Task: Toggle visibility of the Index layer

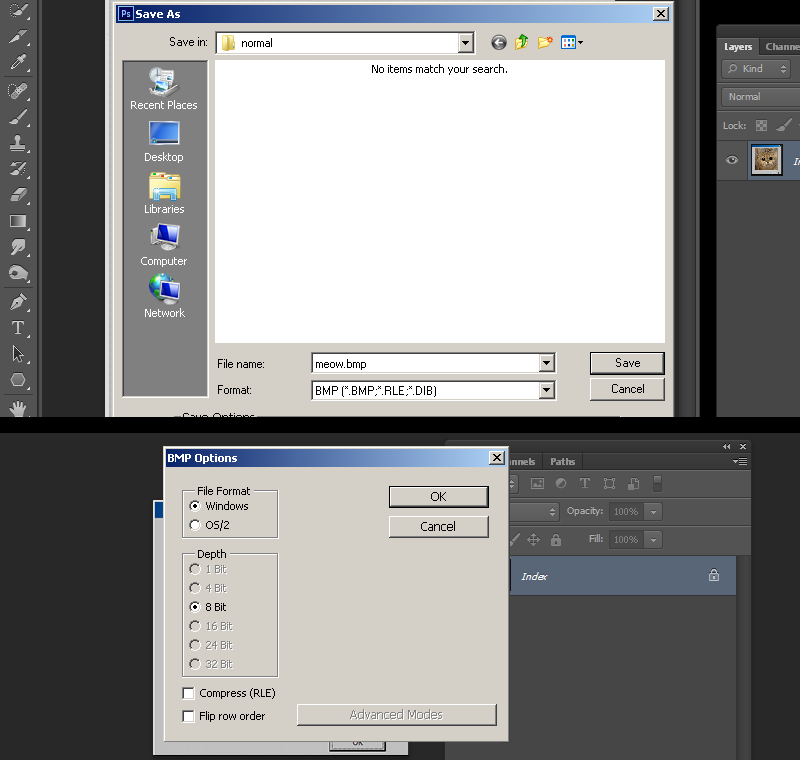Action: pos(732,160)
